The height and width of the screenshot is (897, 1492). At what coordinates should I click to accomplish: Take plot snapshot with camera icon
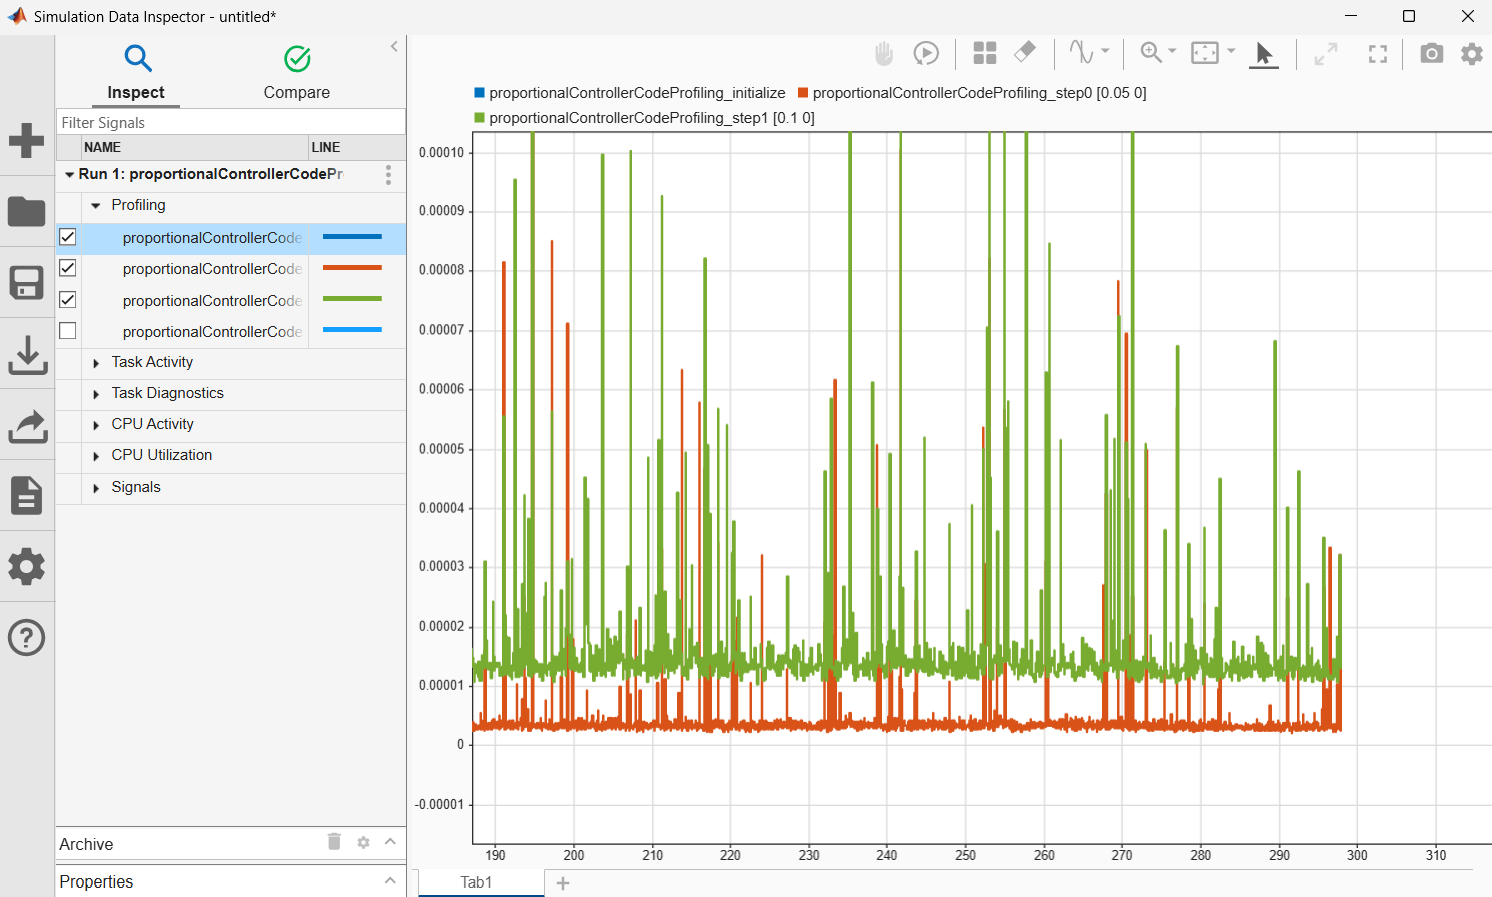[1432, 53]
